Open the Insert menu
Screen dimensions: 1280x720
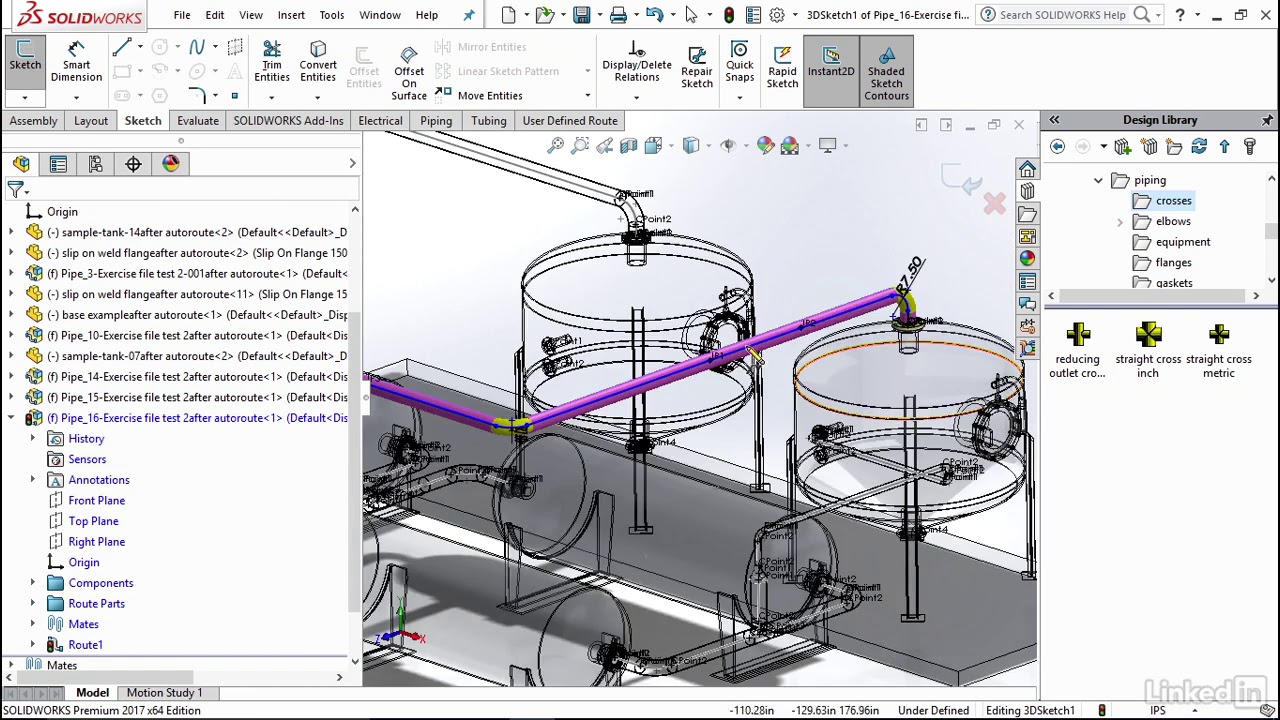pos(291,15)
